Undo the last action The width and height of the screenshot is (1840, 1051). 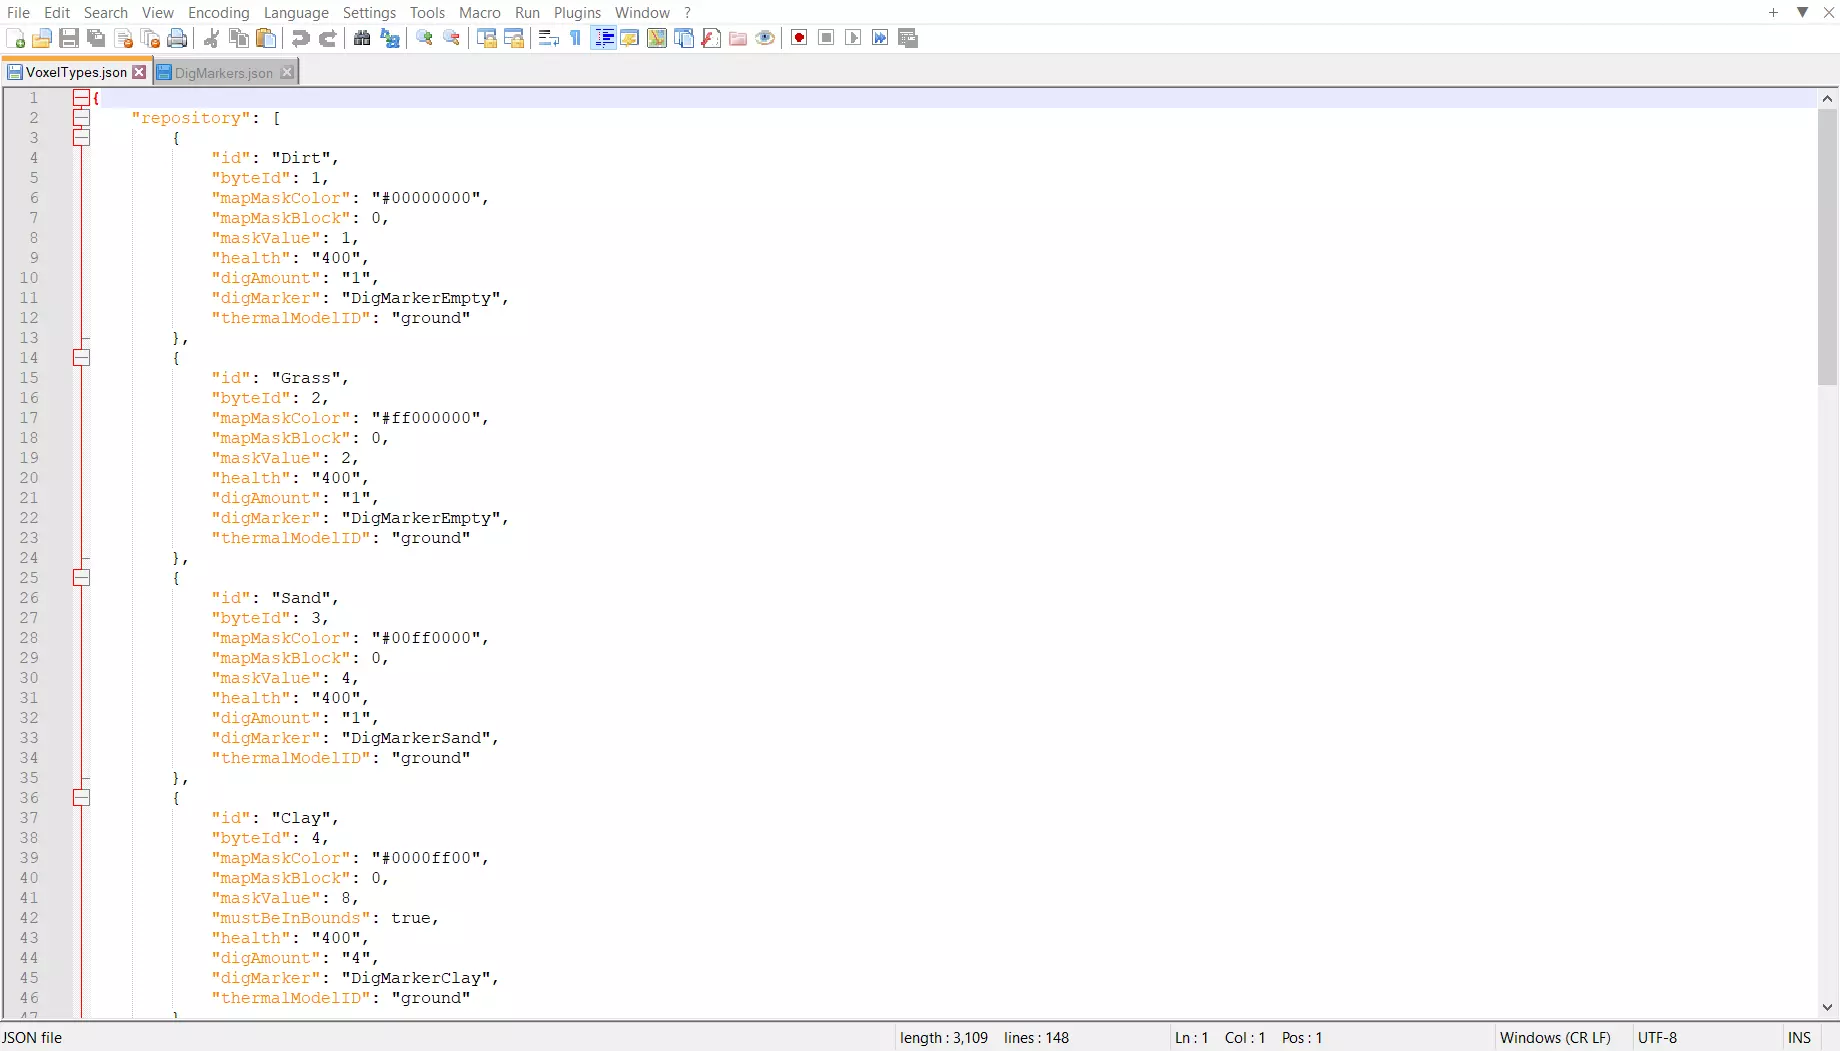coord(300,38)
